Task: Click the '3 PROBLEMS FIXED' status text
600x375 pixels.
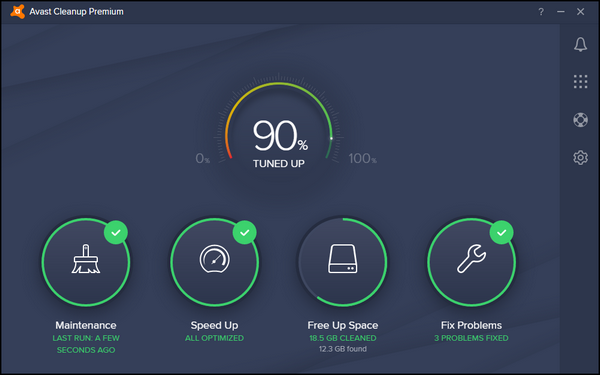Action: click(x=471, y=338)
